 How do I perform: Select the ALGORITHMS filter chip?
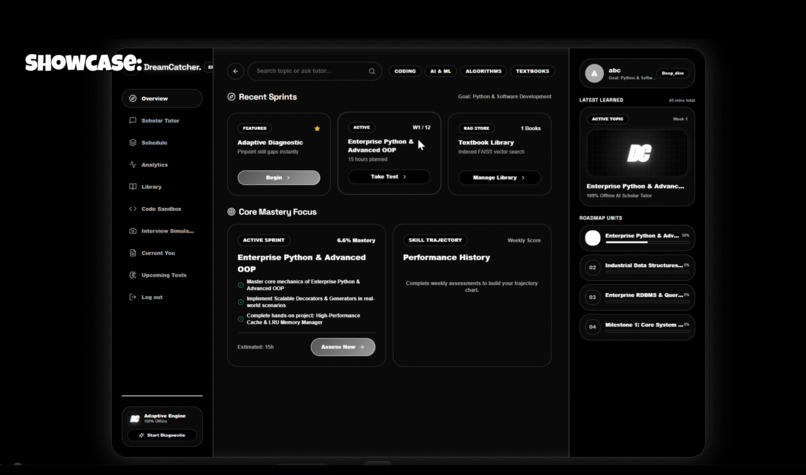coord(483,71)
